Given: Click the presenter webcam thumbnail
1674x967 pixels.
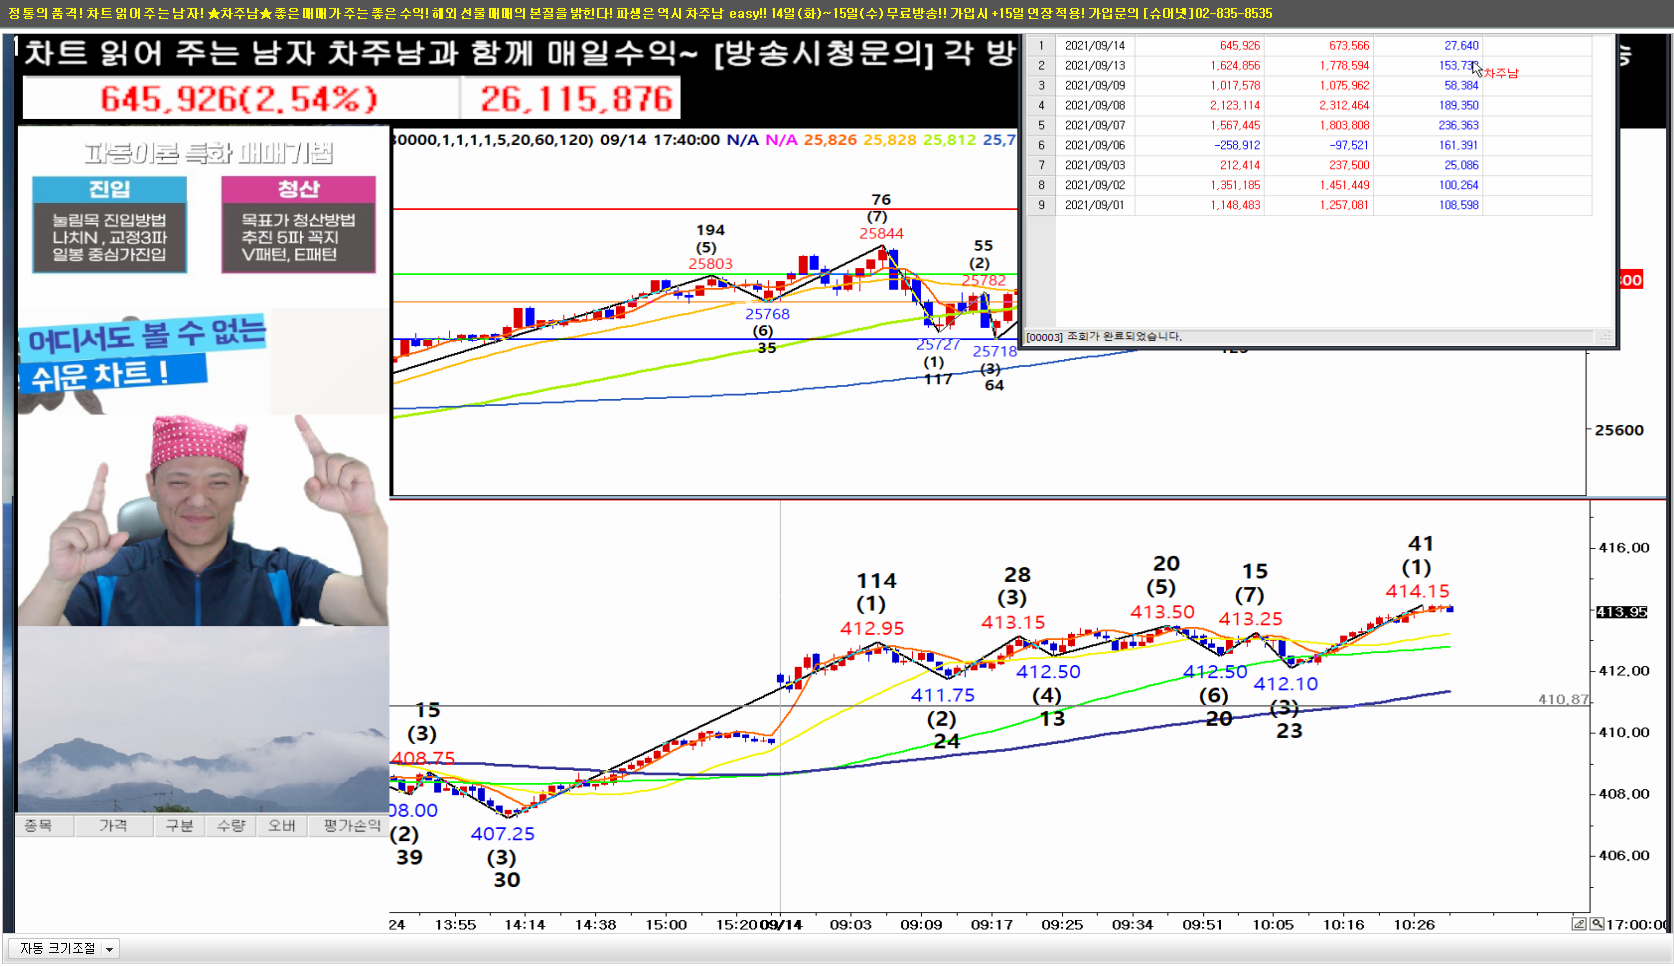Looking at the screenshot, I should click(203, 520).
